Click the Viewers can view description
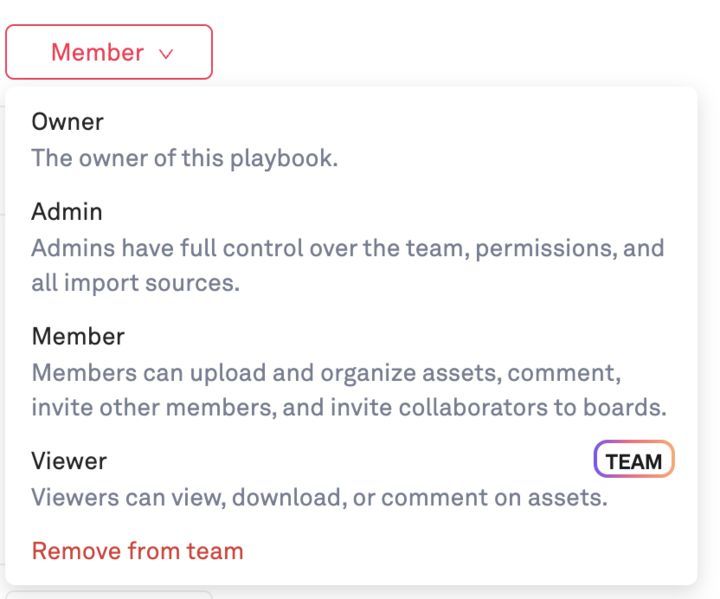Image resolution: width=720 pixels, height=599 pixels. [x=320, y=497]
